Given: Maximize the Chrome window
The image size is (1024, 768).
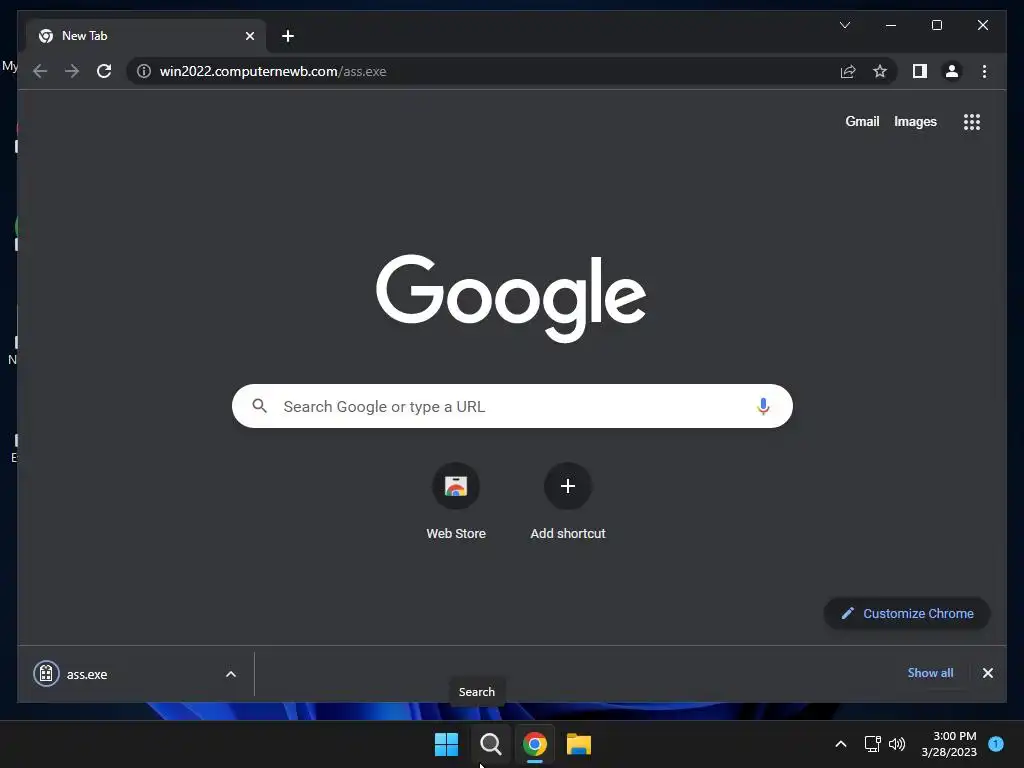Looking at the screenshot, I should [936, 25].
